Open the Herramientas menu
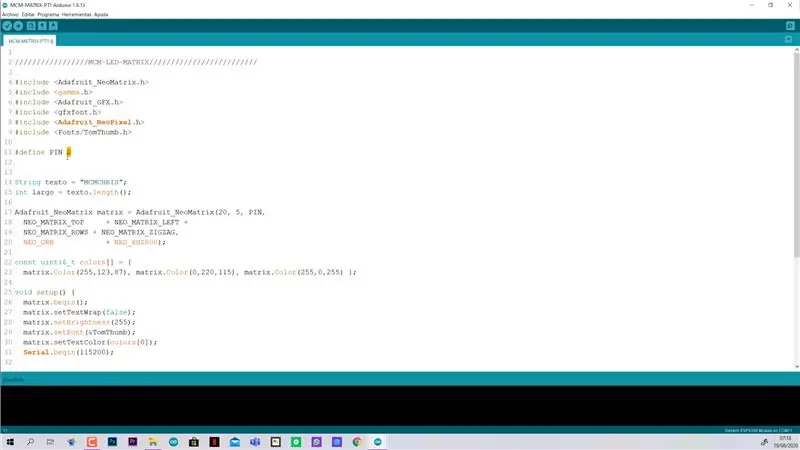This screenshot has height=450, width=800. tap(77, 14)
